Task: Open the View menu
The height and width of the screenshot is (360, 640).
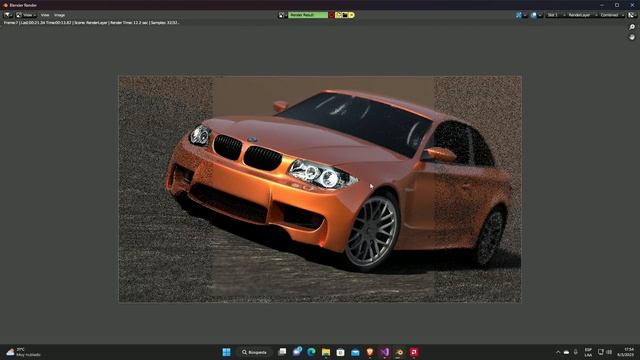Action: [x=45, y=15]
